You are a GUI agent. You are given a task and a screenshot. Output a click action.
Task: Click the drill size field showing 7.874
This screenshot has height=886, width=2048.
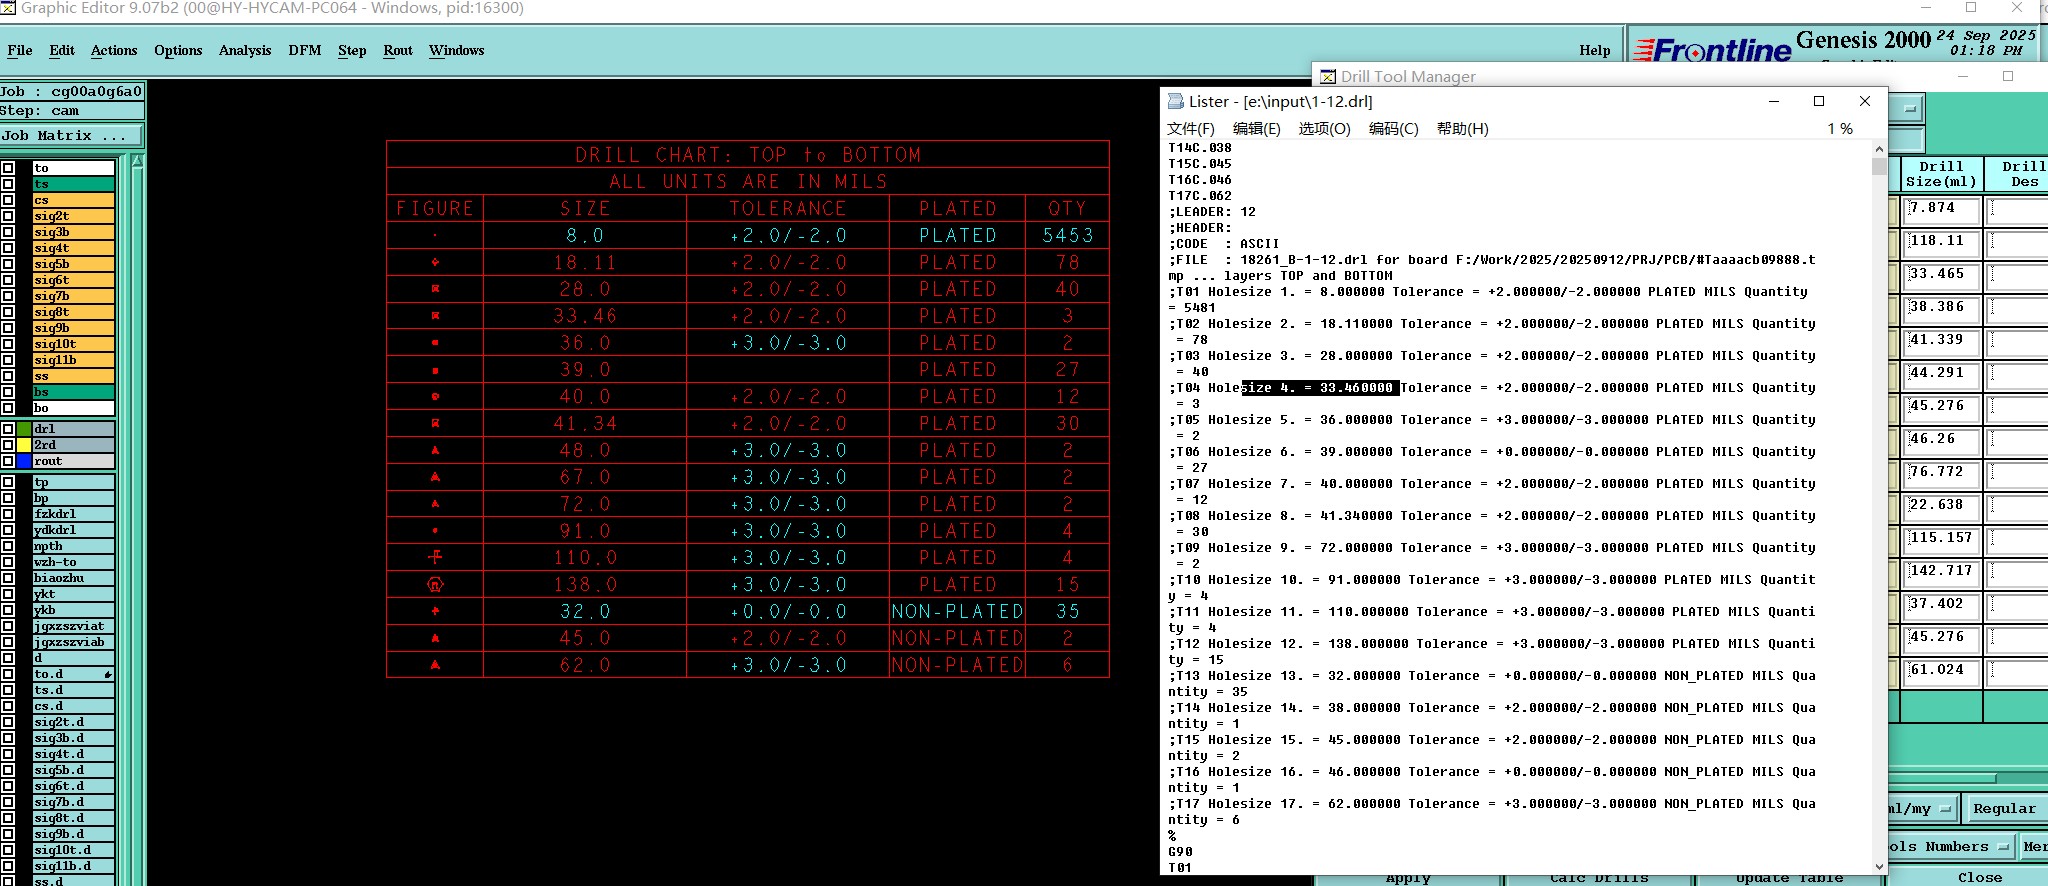pos(1942,209)
